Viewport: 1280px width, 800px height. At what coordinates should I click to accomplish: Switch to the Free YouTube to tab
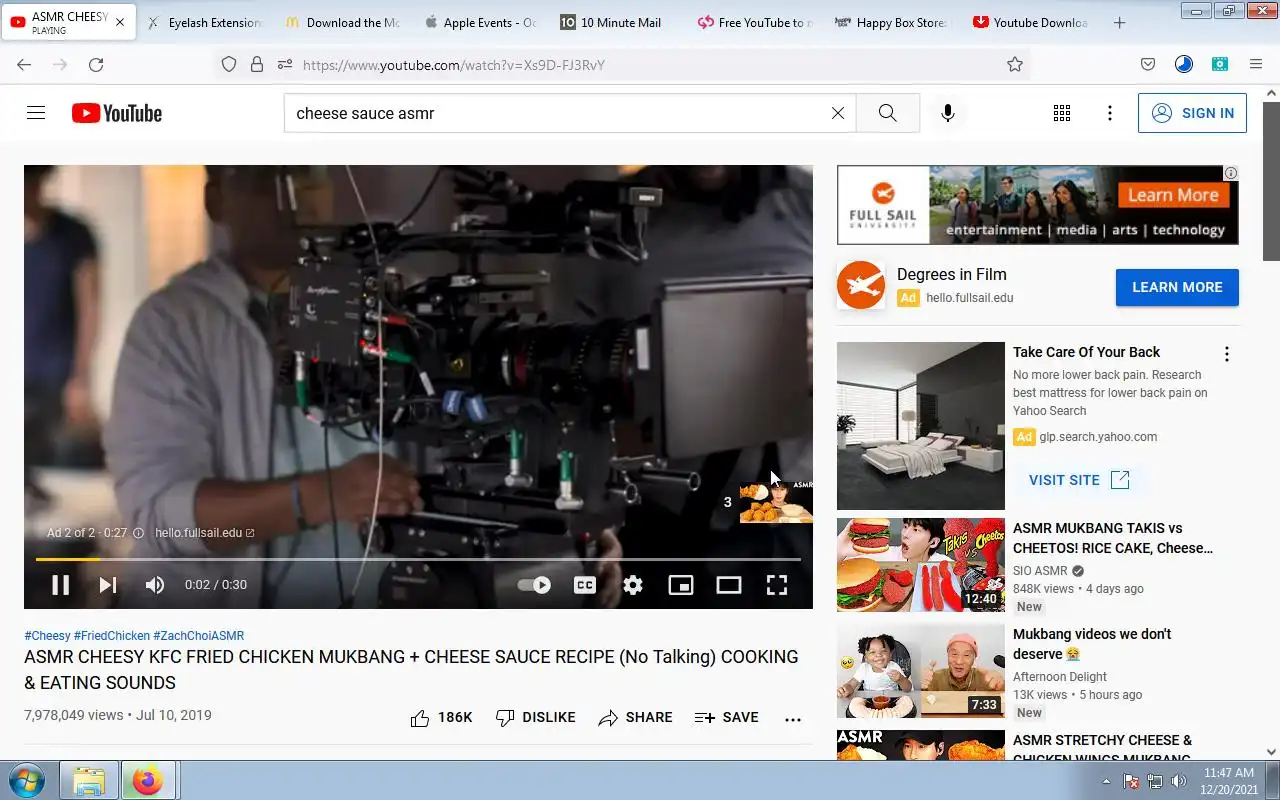[755, 22]
